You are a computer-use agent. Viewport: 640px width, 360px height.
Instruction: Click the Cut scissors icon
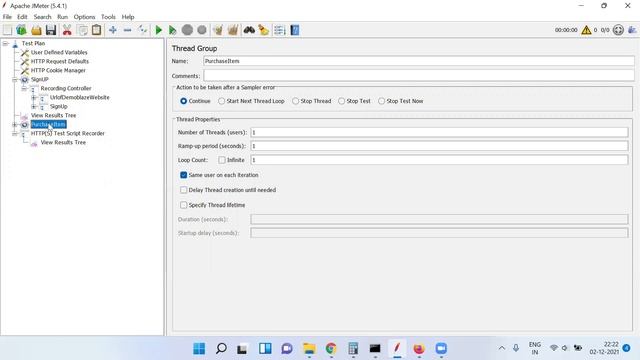(x=67, y=30)
